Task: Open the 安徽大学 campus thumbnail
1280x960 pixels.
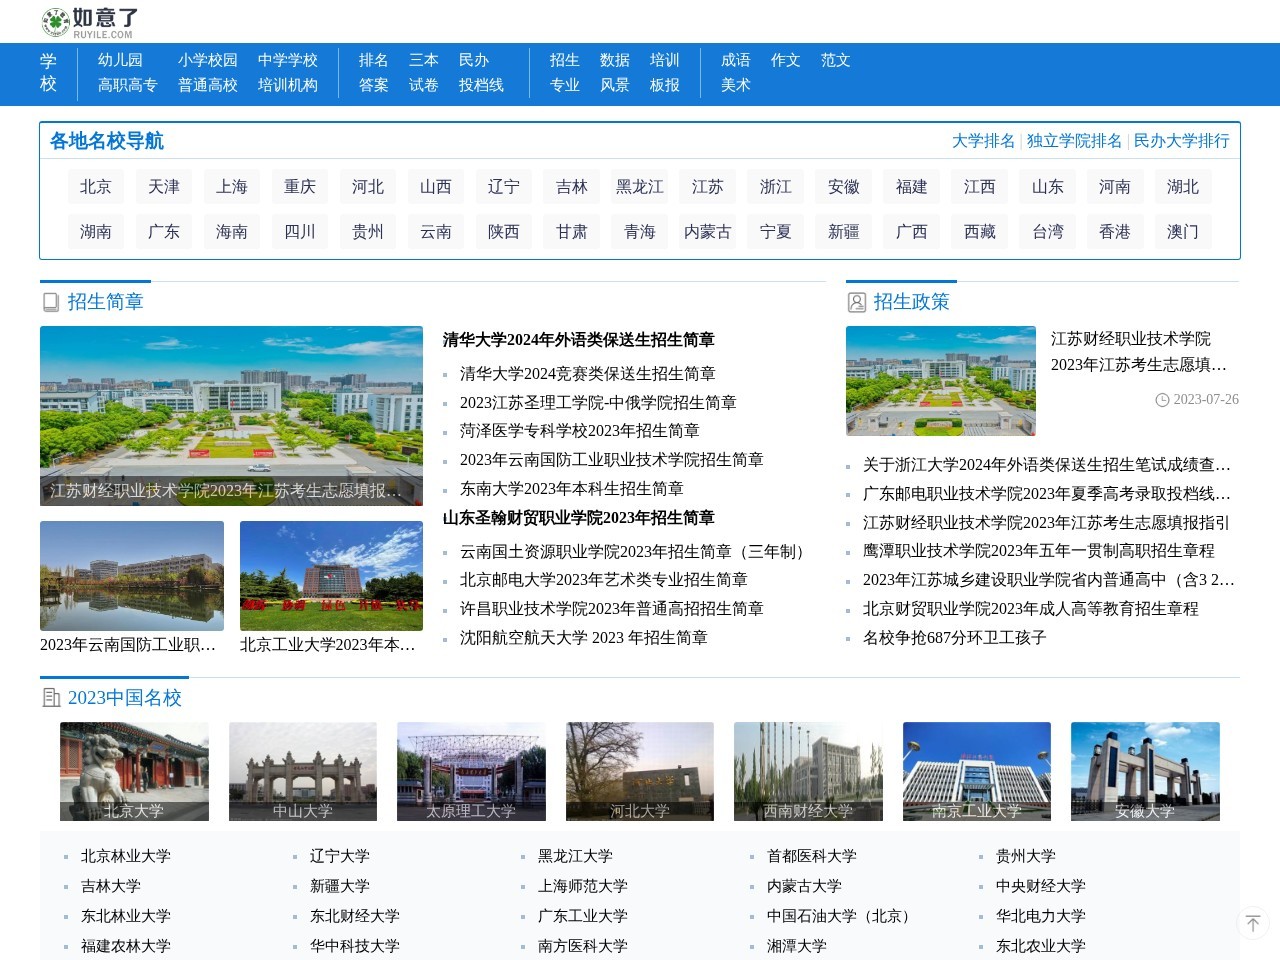Action: (1145, 771)
